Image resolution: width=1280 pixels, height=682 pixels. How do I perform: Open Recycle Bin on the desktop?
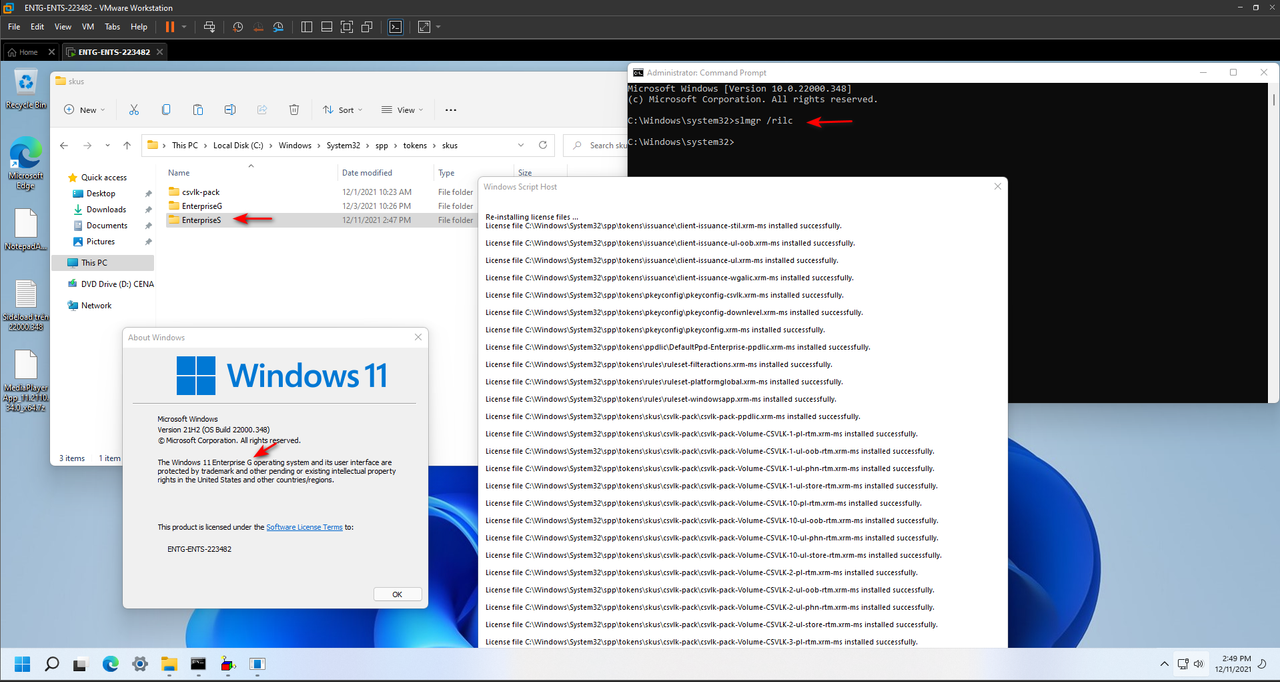coord(26,89)
